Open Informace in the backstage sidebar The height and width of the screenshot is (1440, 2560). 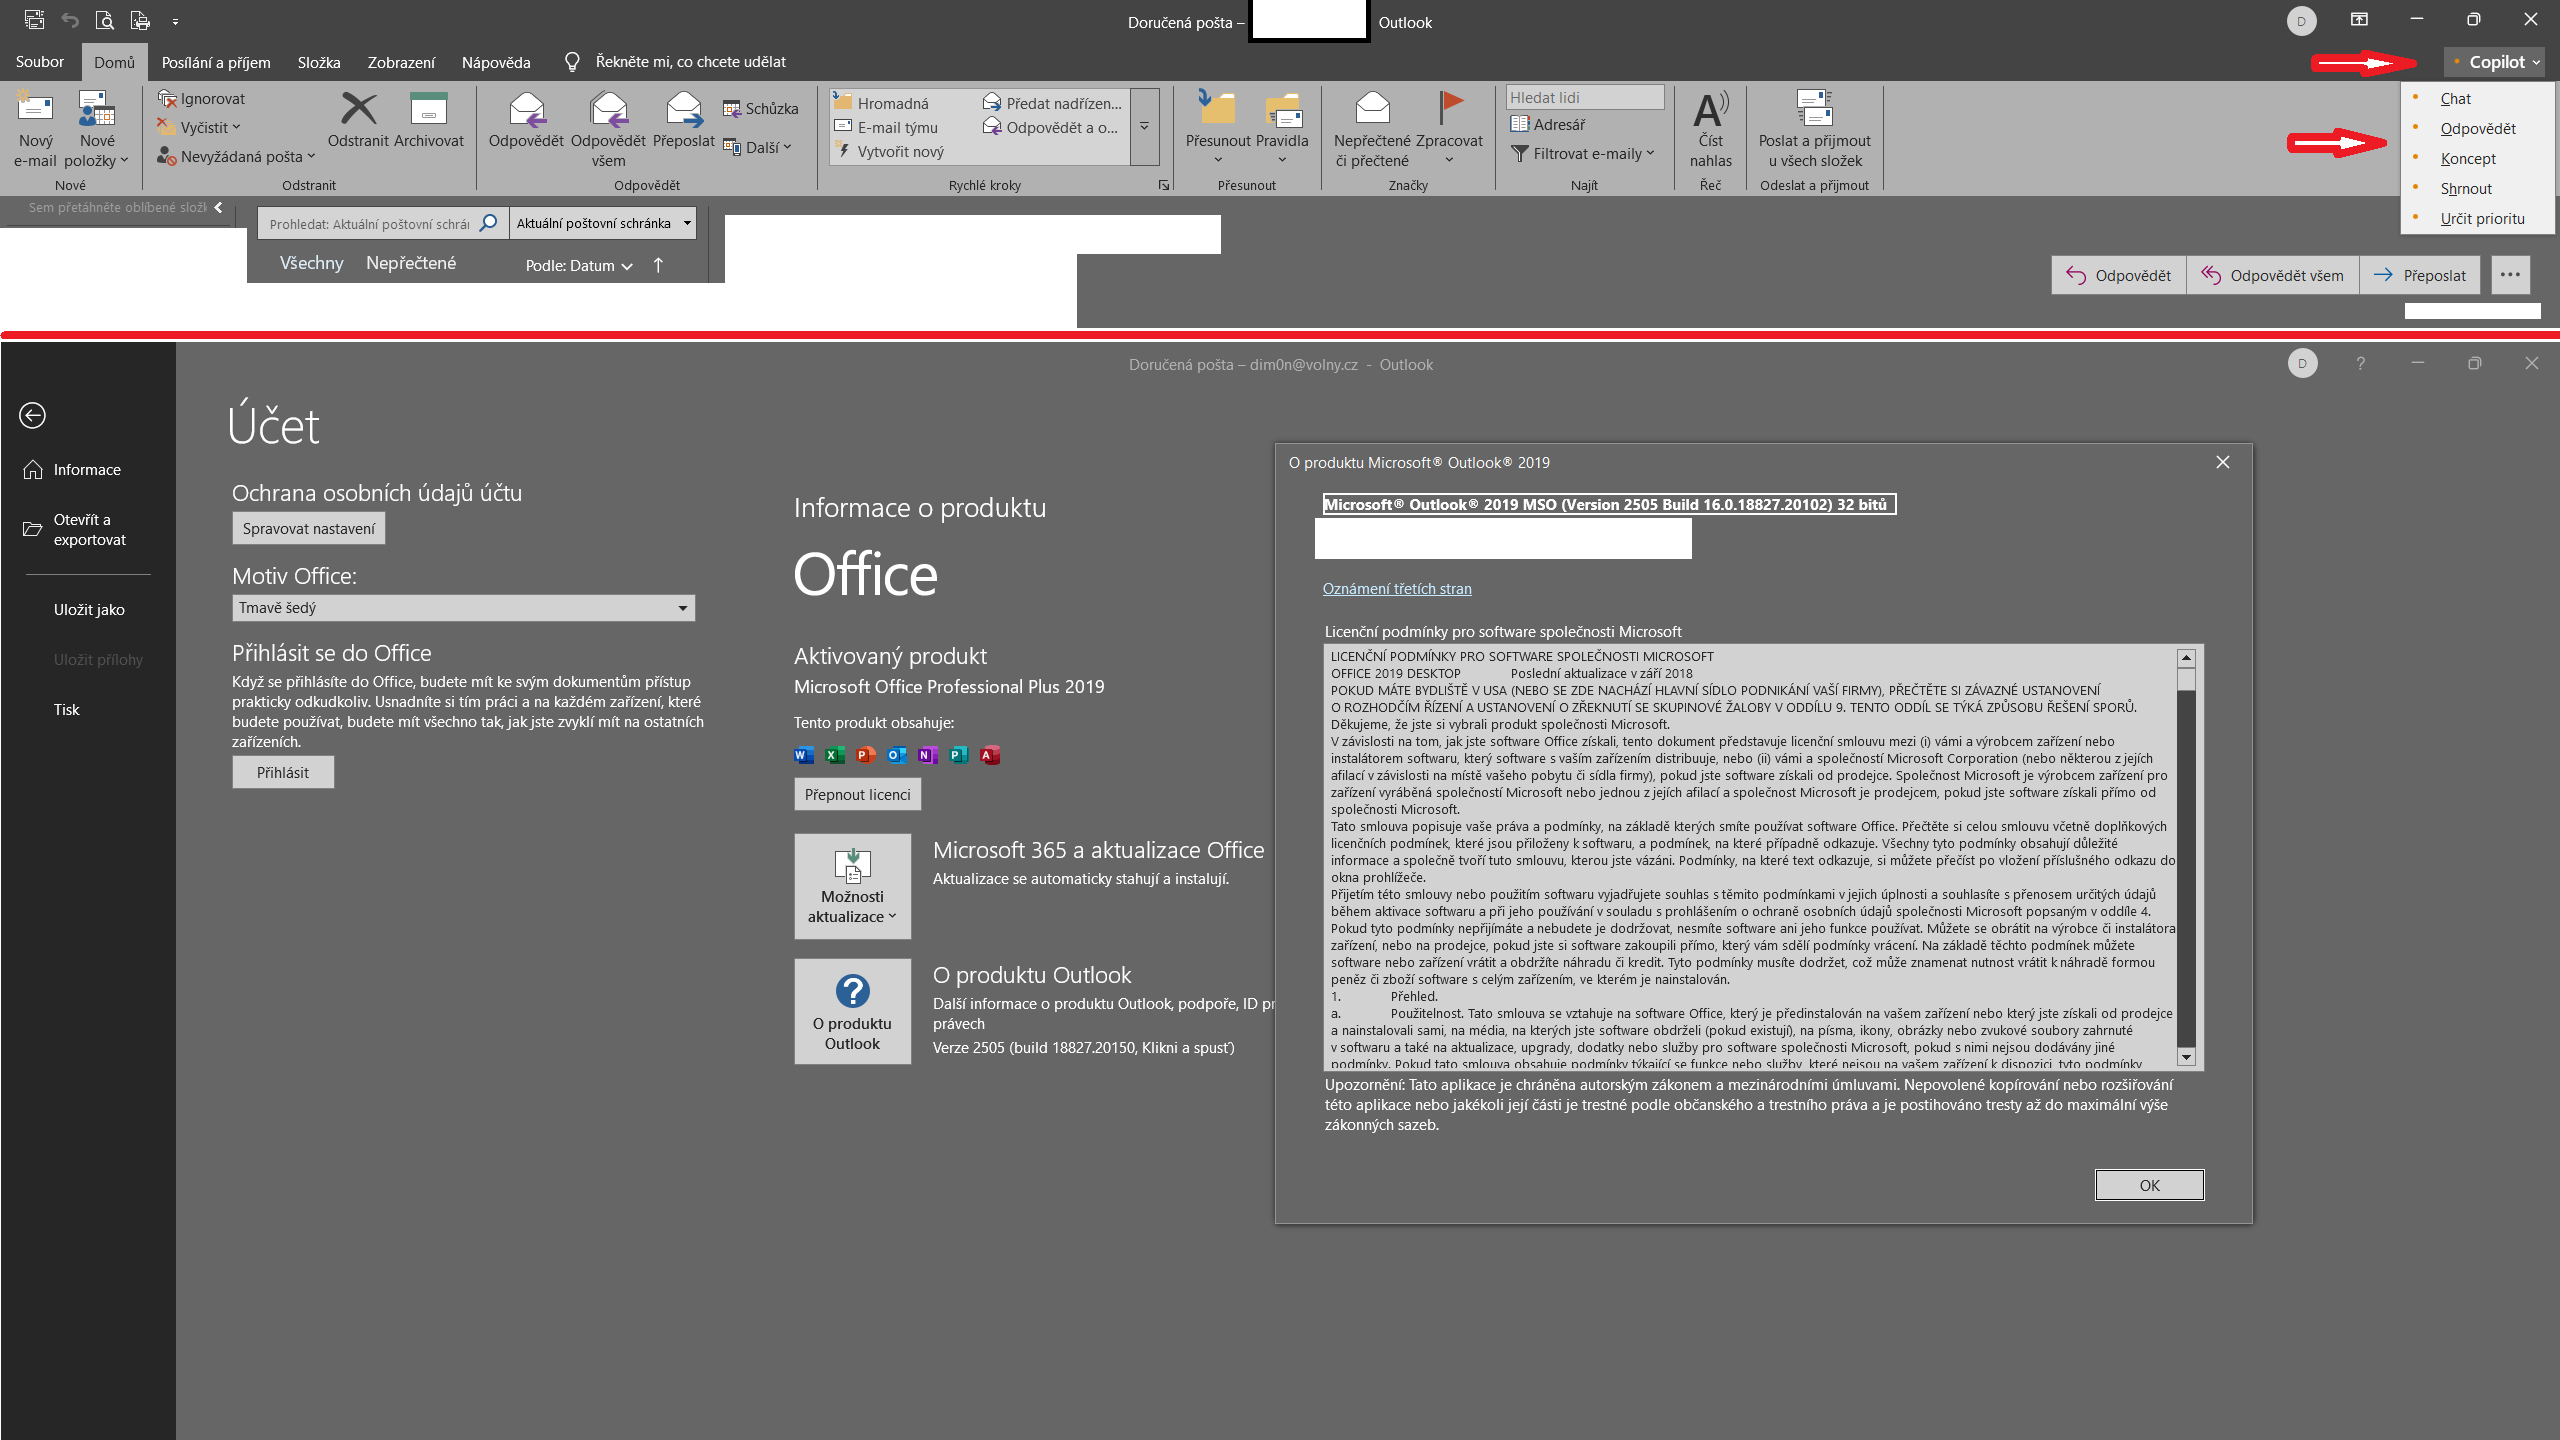coord(87,470)
